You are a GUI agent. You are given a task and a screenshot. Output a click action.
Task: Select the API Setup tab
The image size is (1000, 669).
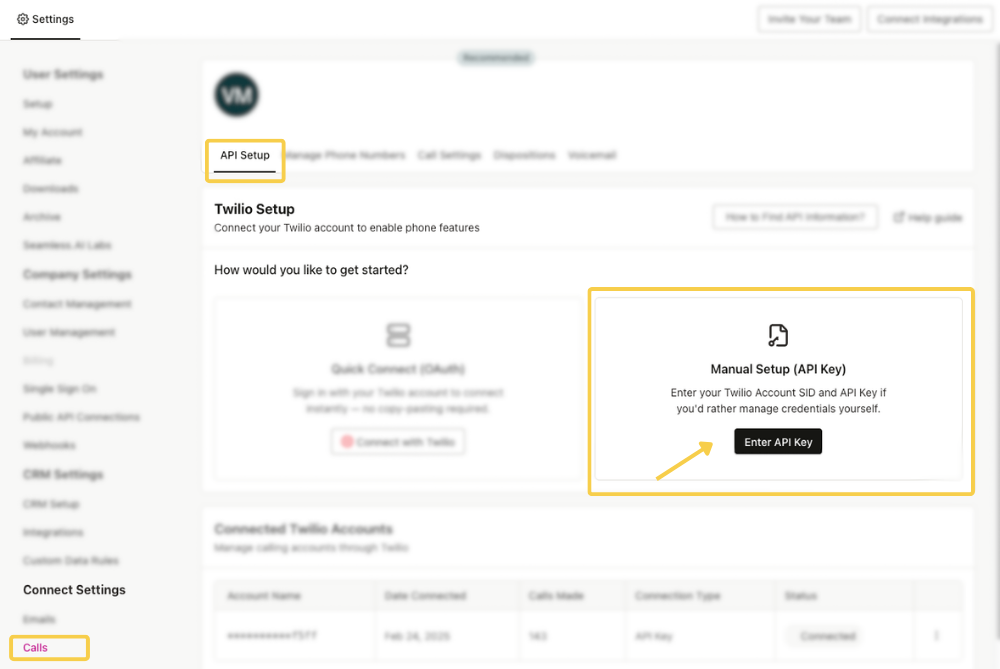click(x=245, y=155)
